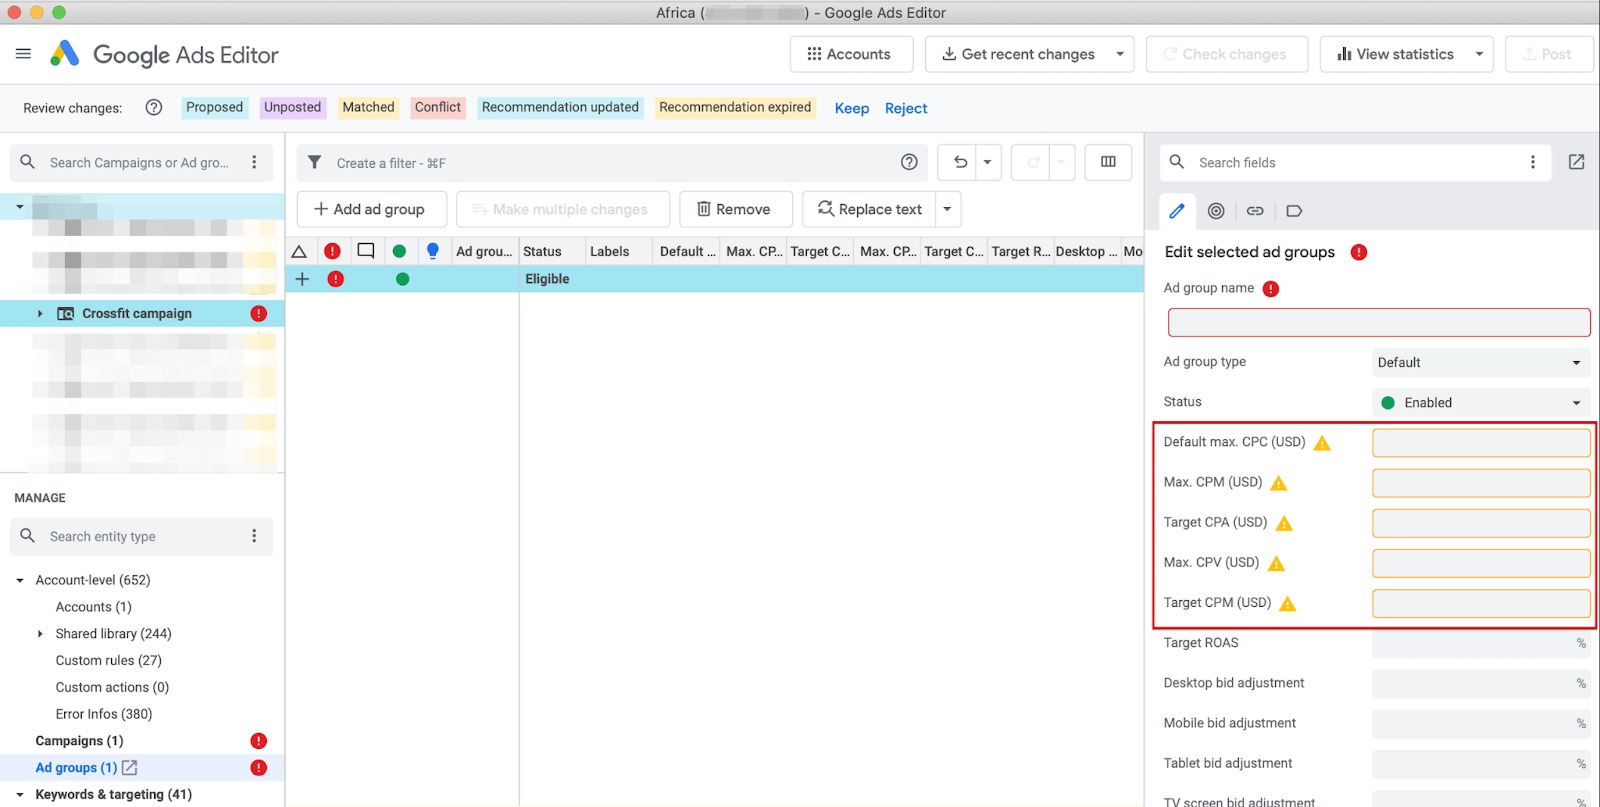This screenshot has width=1600, height=807.
Task: Select Error Infos (380) entry
Action: (x=104, y=714)
